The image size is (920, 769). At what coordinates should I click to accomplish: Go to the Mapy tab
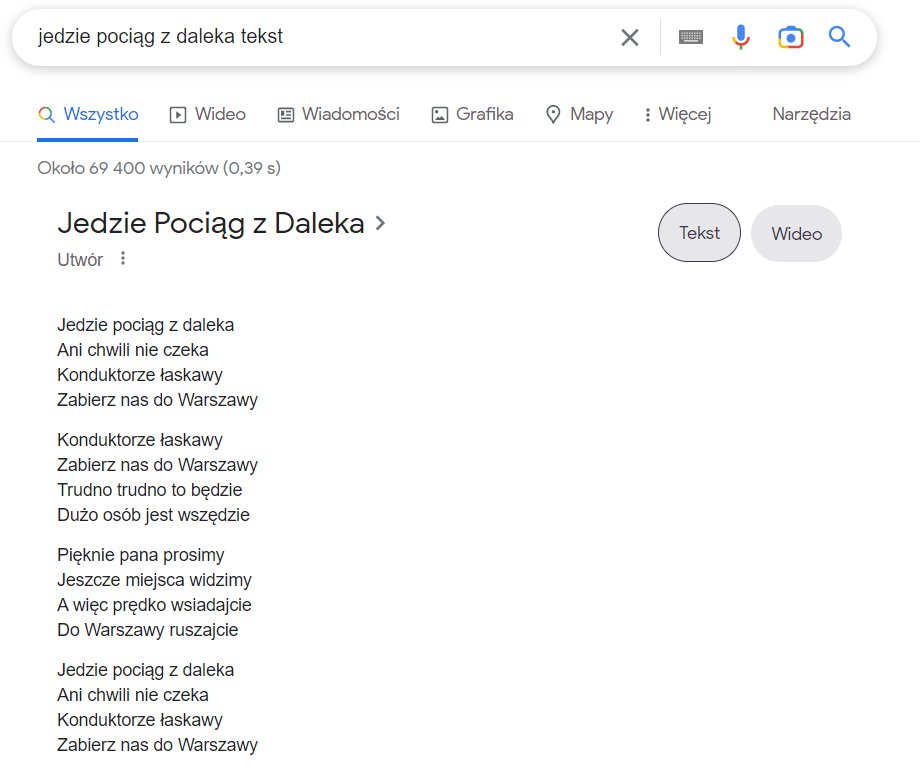pos(579,114)
